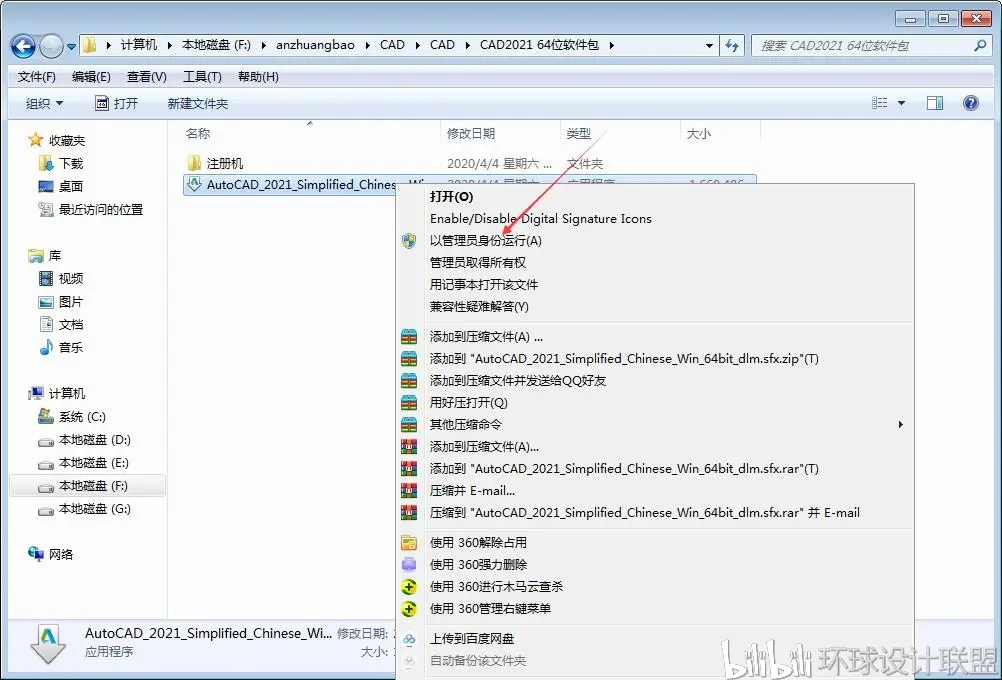
Task: Click 新建文件夹 button
Action: 197,104
